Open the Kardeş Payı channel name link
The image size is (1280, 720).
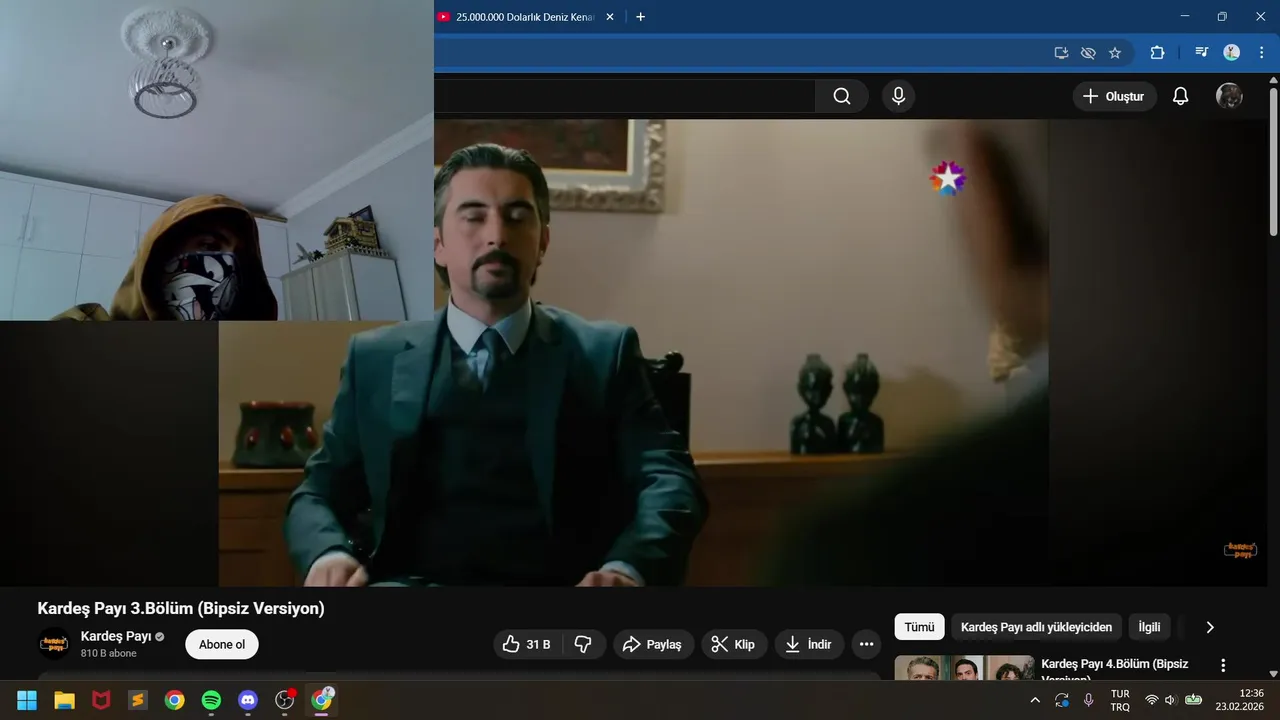116,636
